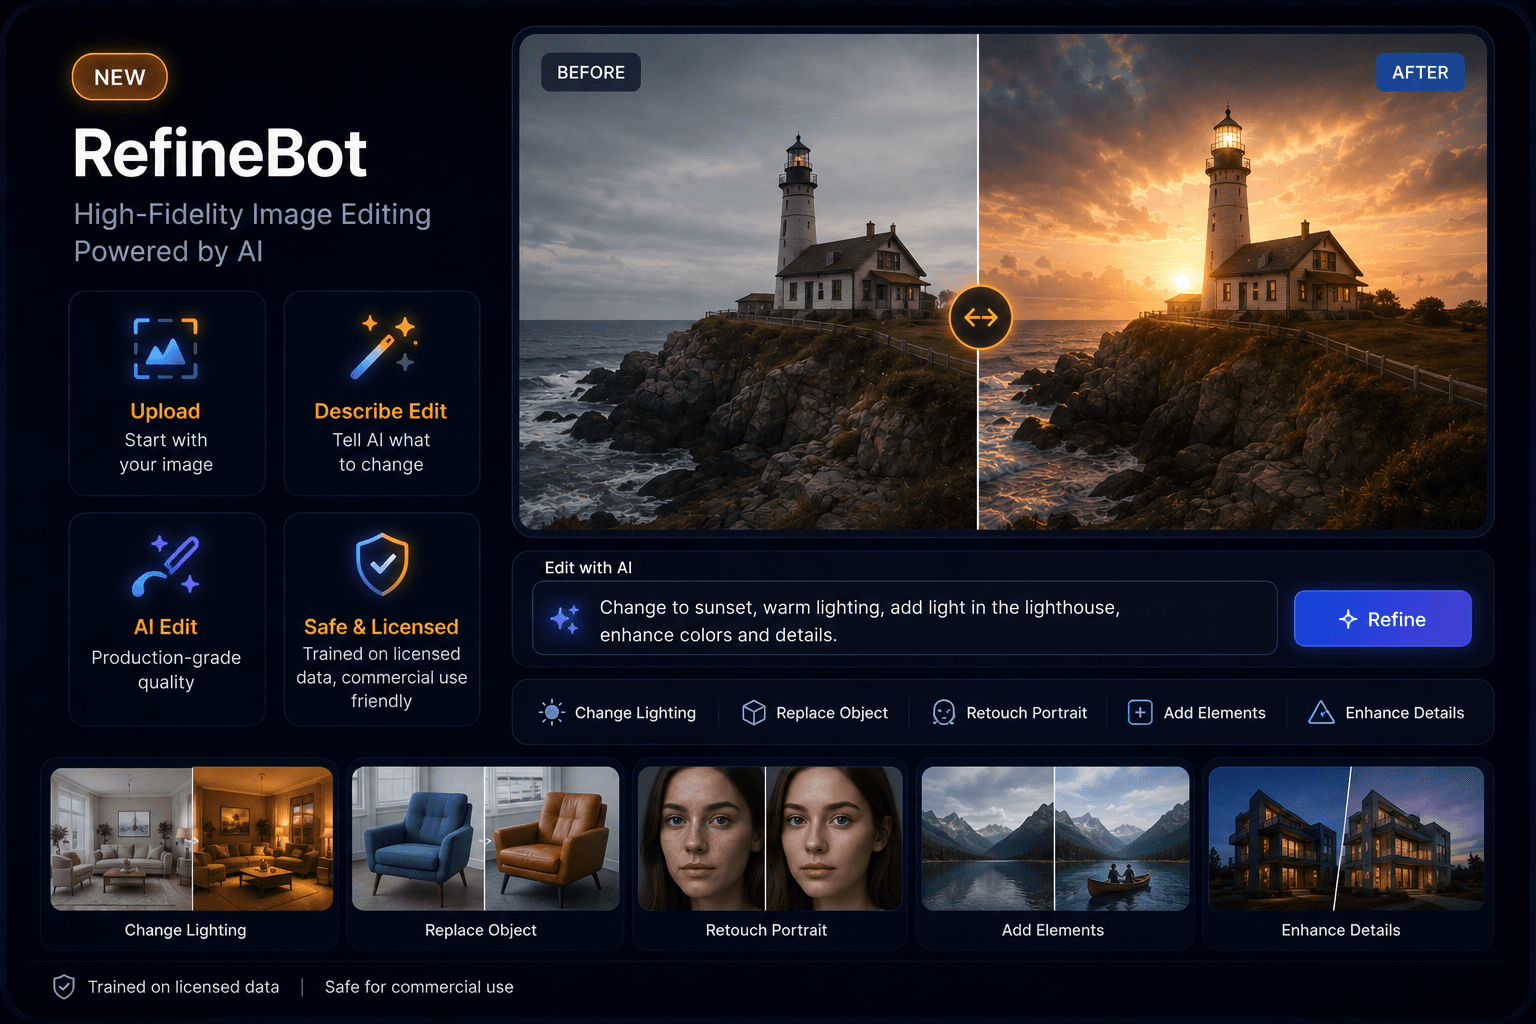
Task: Click the AI Edit brush sparkle icon
Action: pyautogui.click(x=166, y=565)
